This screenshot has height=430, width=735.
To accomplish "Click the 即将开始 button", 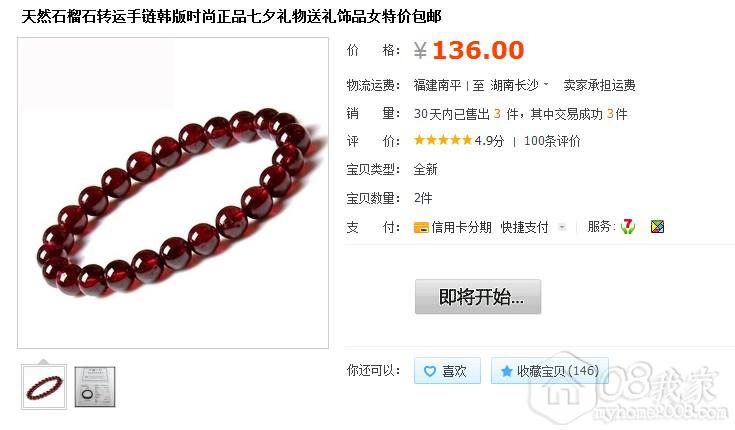I will [x=478, y=297].
